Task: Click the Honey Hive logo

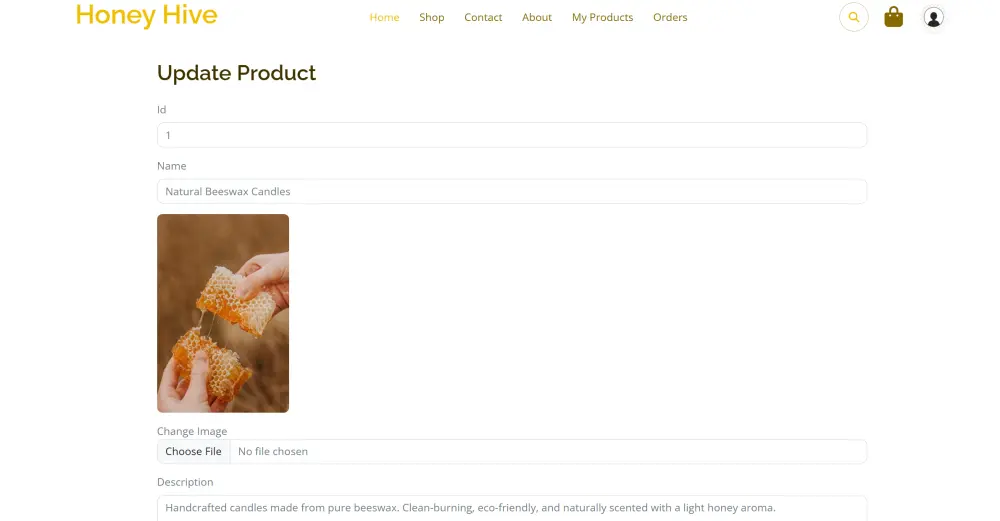Action: click(146, 15)
